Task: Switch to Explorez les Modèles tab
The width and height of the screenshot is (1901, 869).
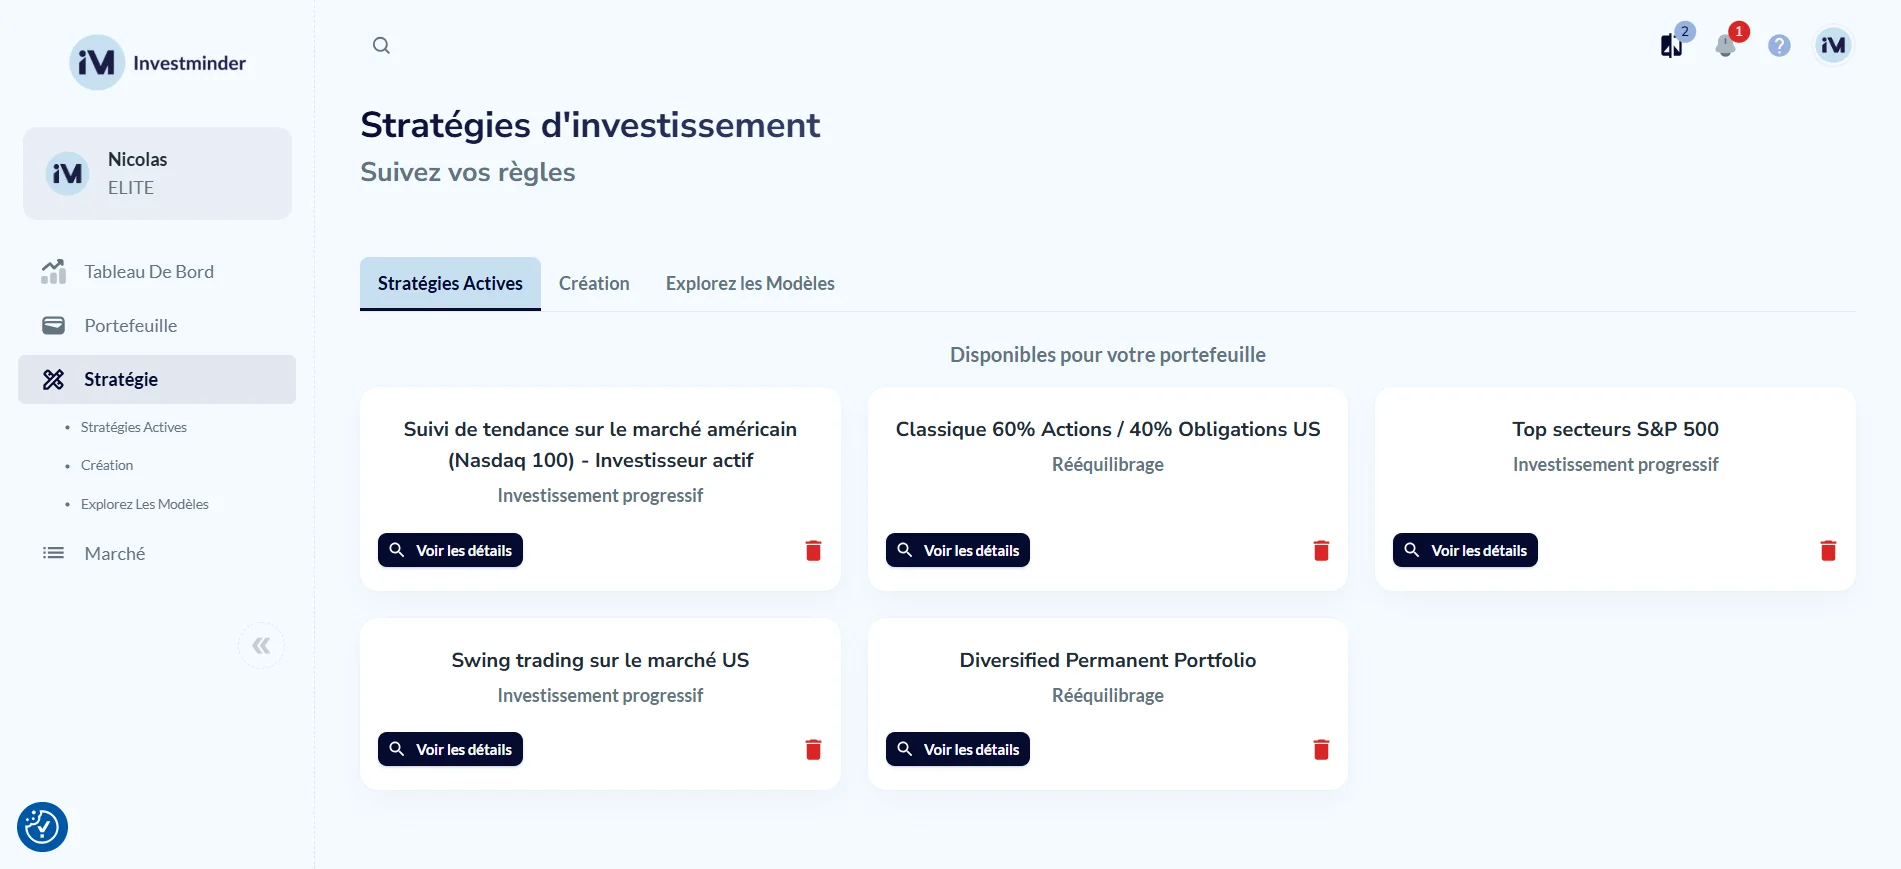Action: click(750, 284)
